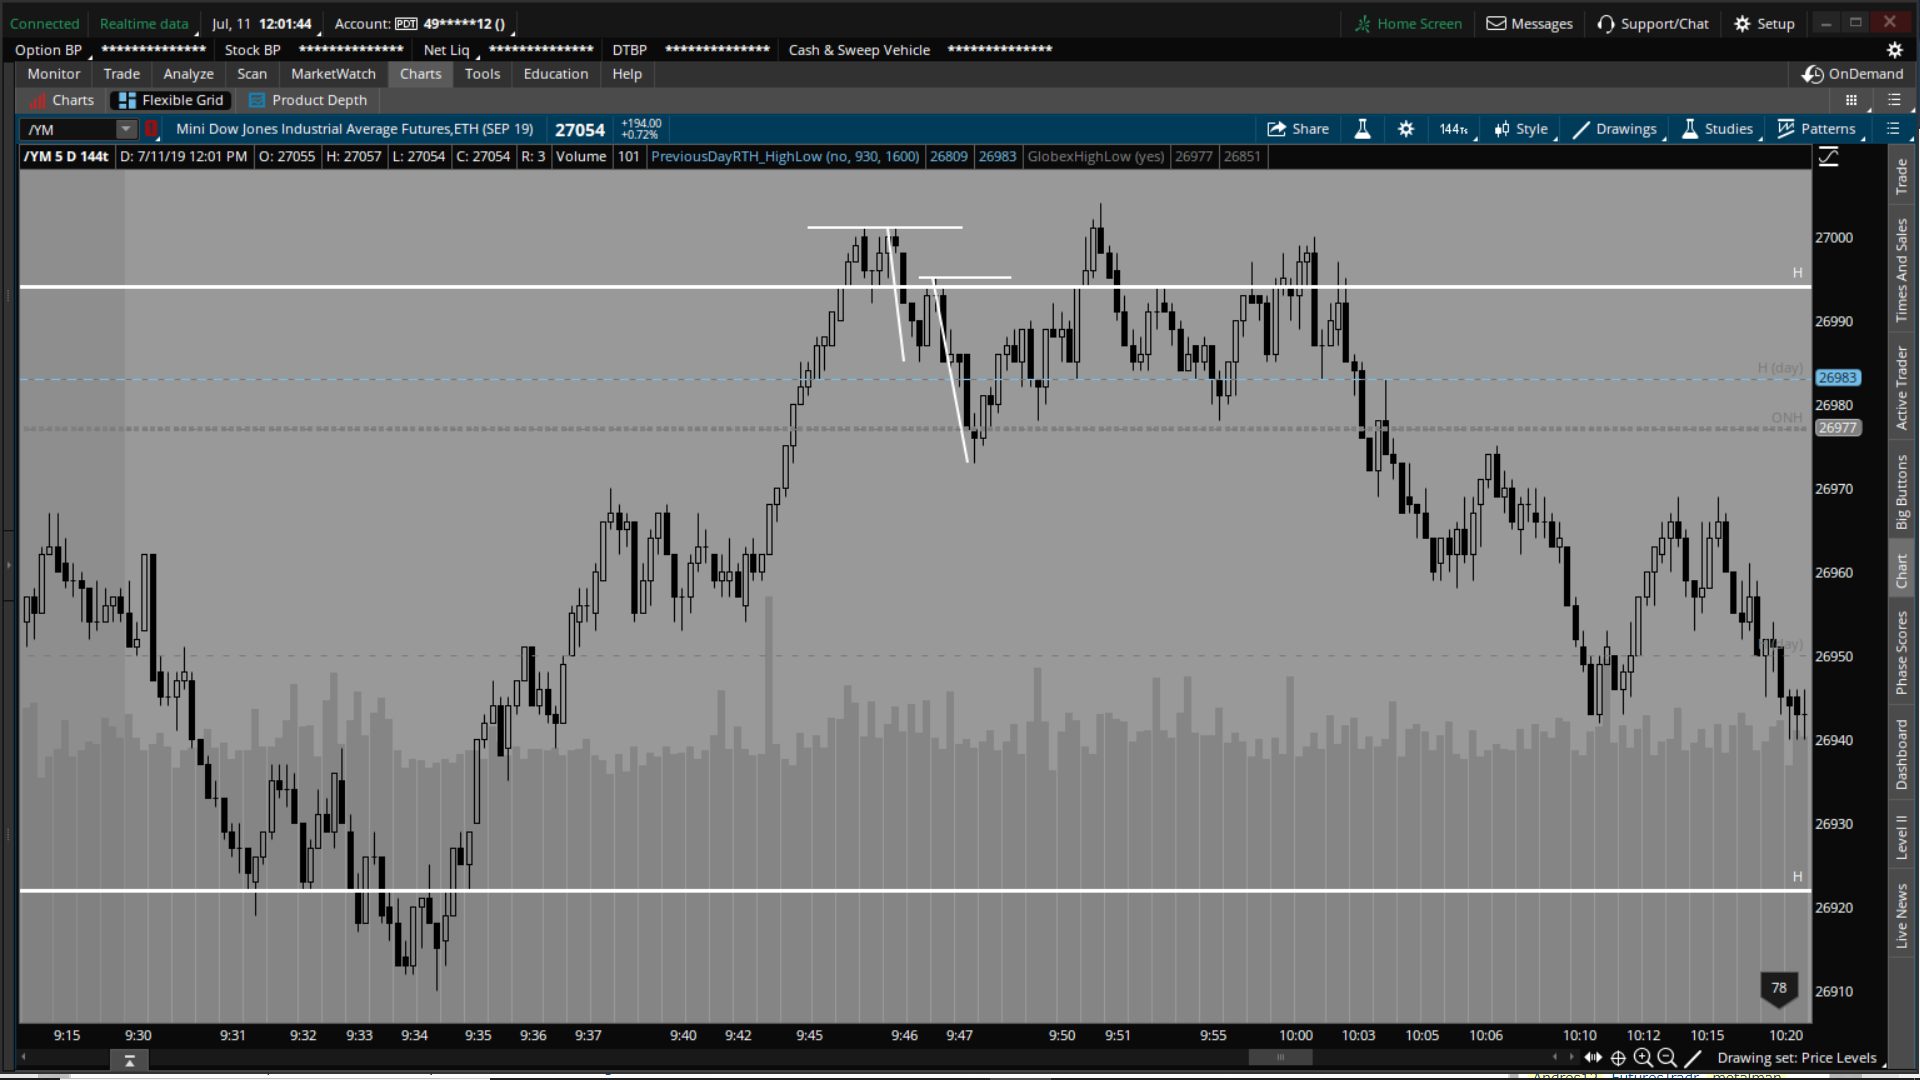Click the Connected status indicator
The width and height of the screenshot is (1920, 1080).
click(x=45, y=24)
